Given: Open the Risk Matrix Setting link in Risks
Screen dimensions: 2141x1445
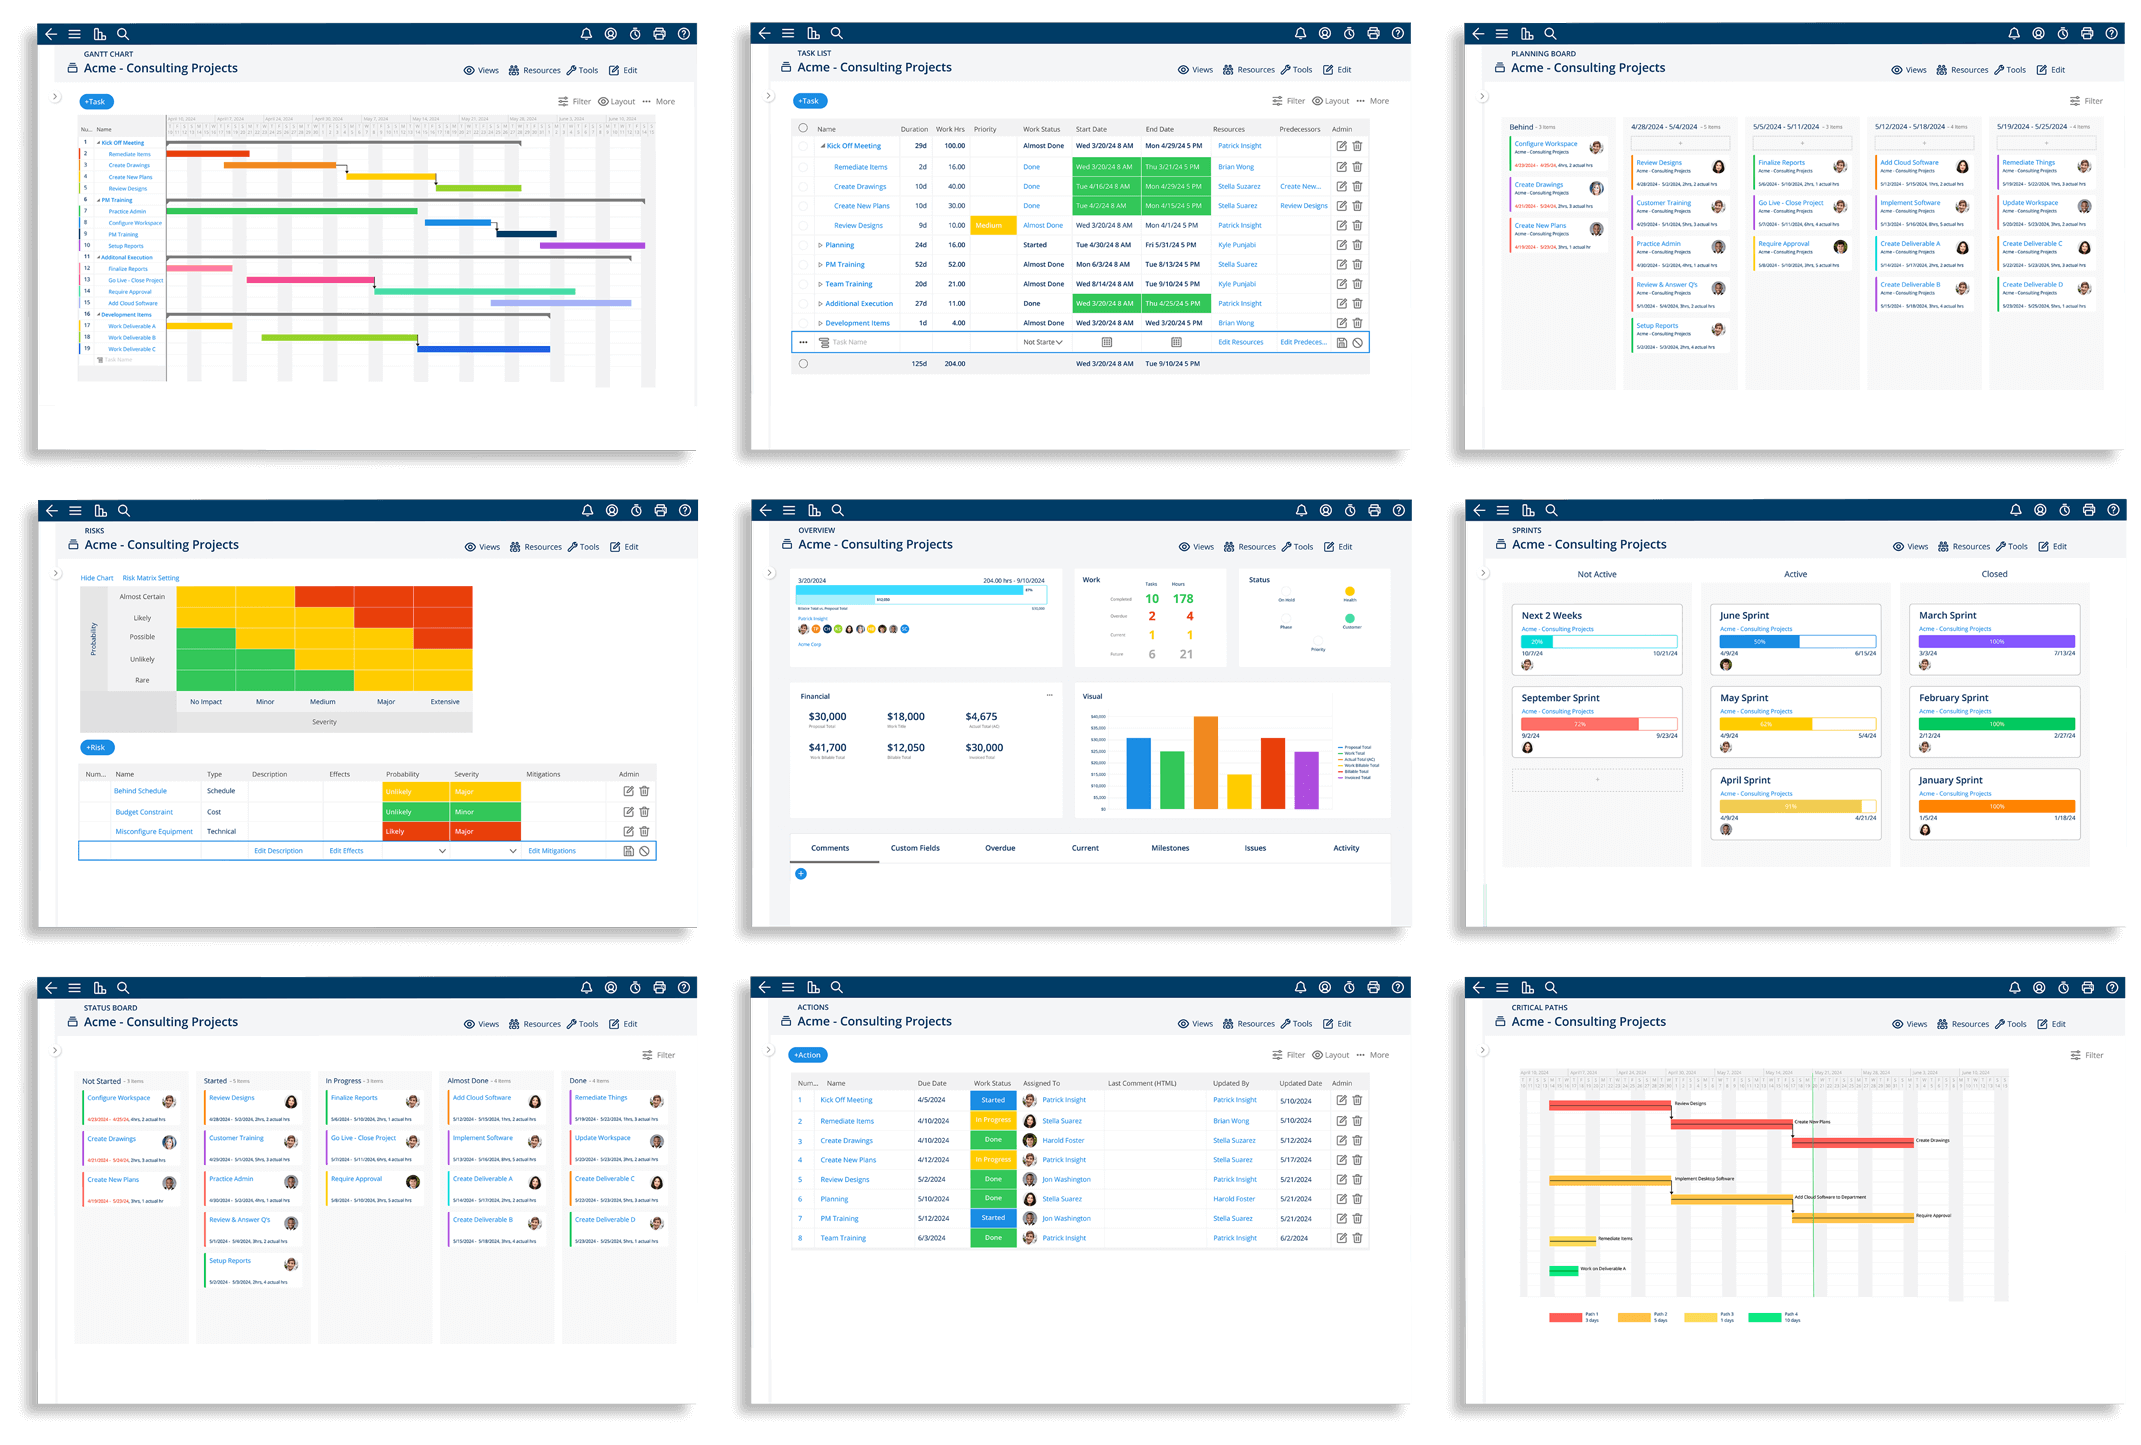Looking at the screenshot, I should (151, 578).
